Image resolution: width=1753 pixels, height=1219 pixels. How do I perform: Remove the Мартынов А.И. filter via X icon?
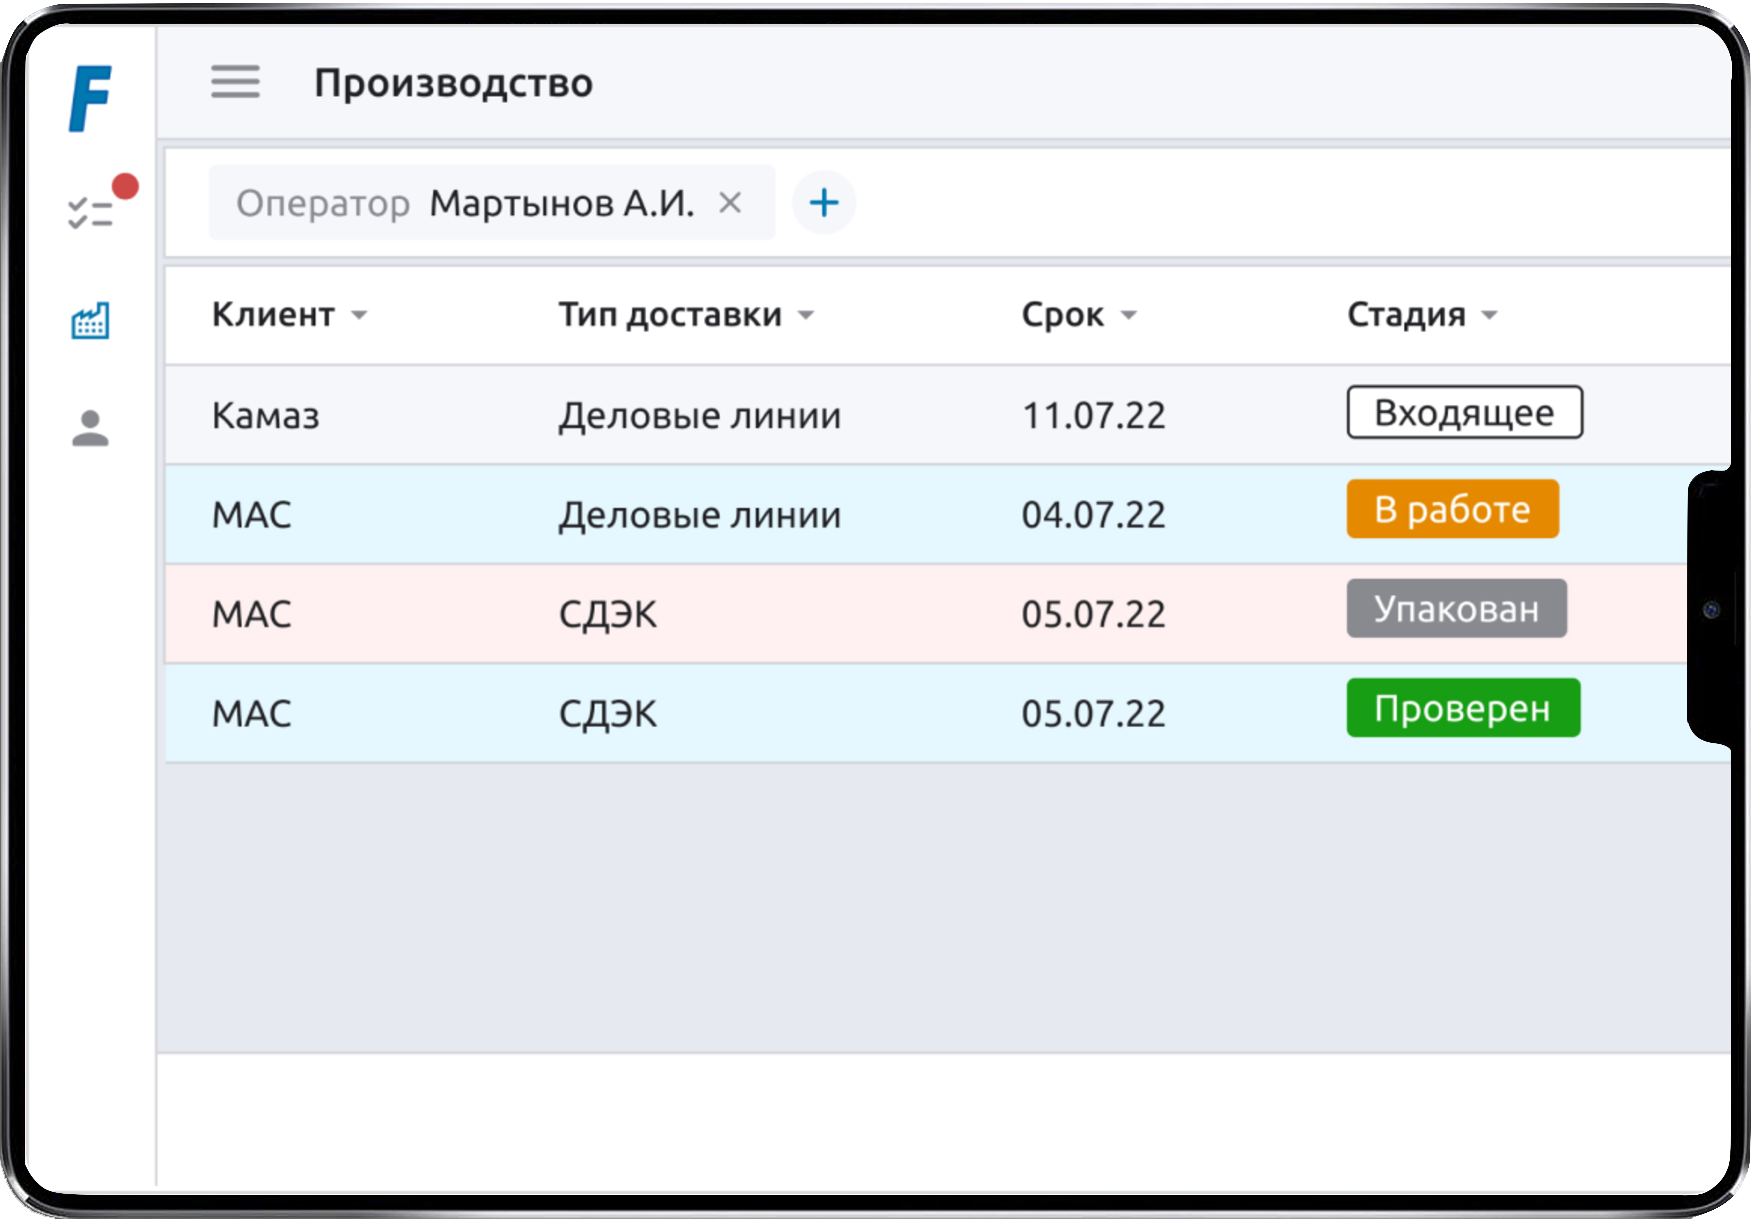(731, 202)
